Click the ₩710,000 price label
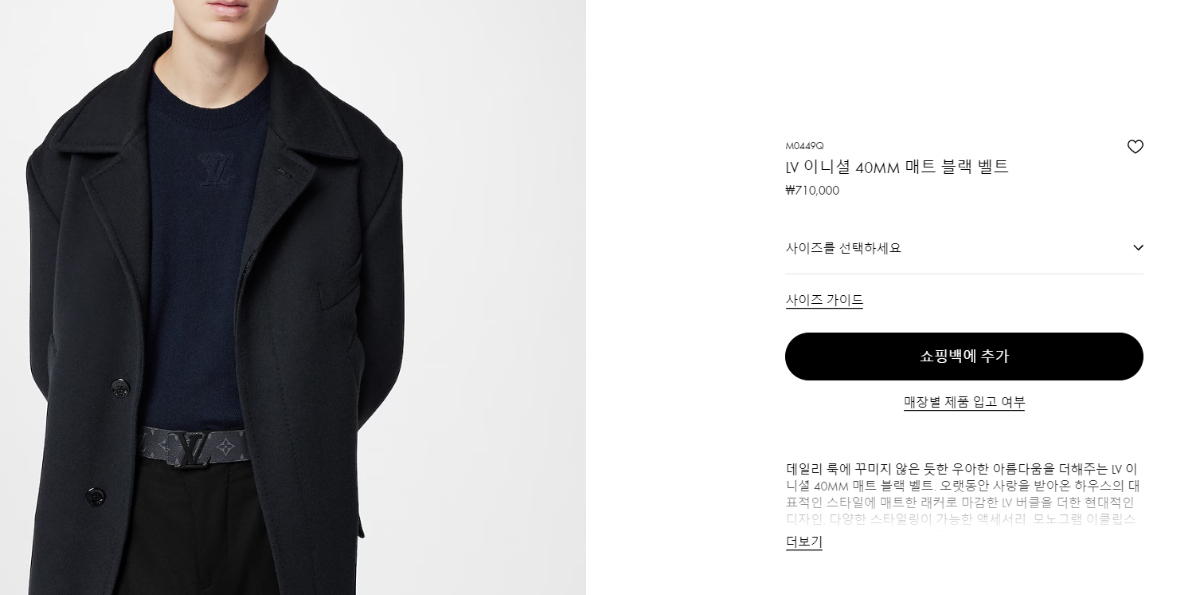This screenshot has height=595, width=1200. coord(812,191)
